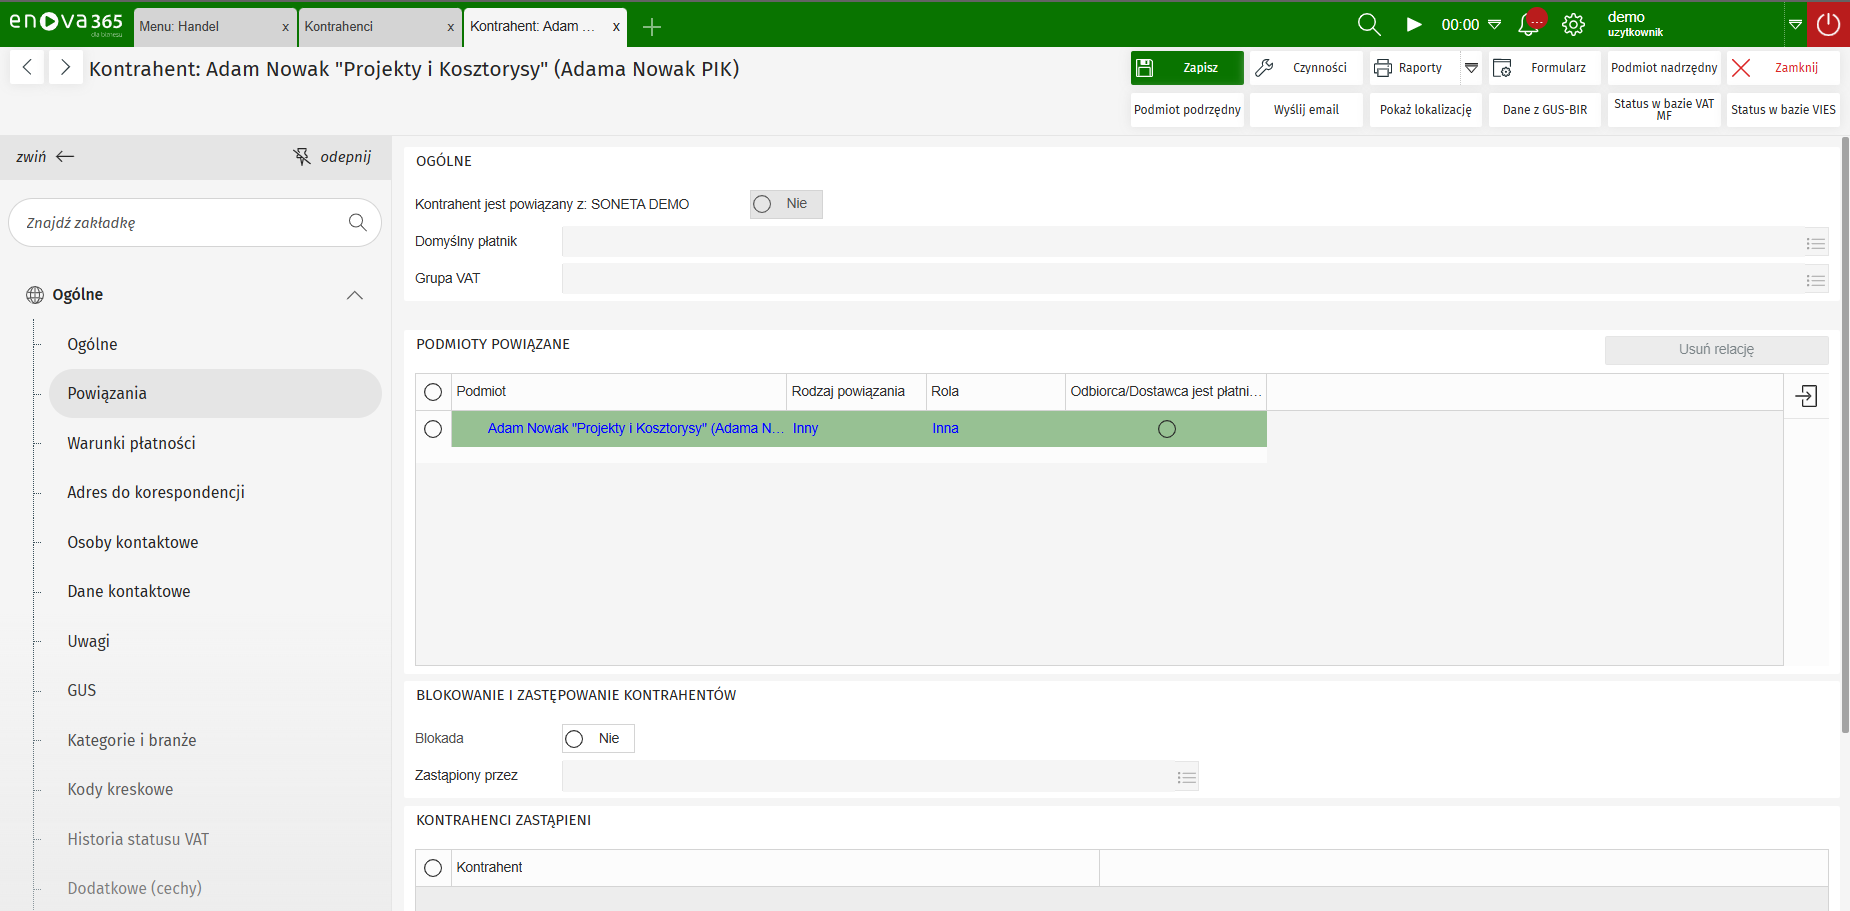
Task: Click the search magnifier icon in top bar
Action: point(1368,25)
